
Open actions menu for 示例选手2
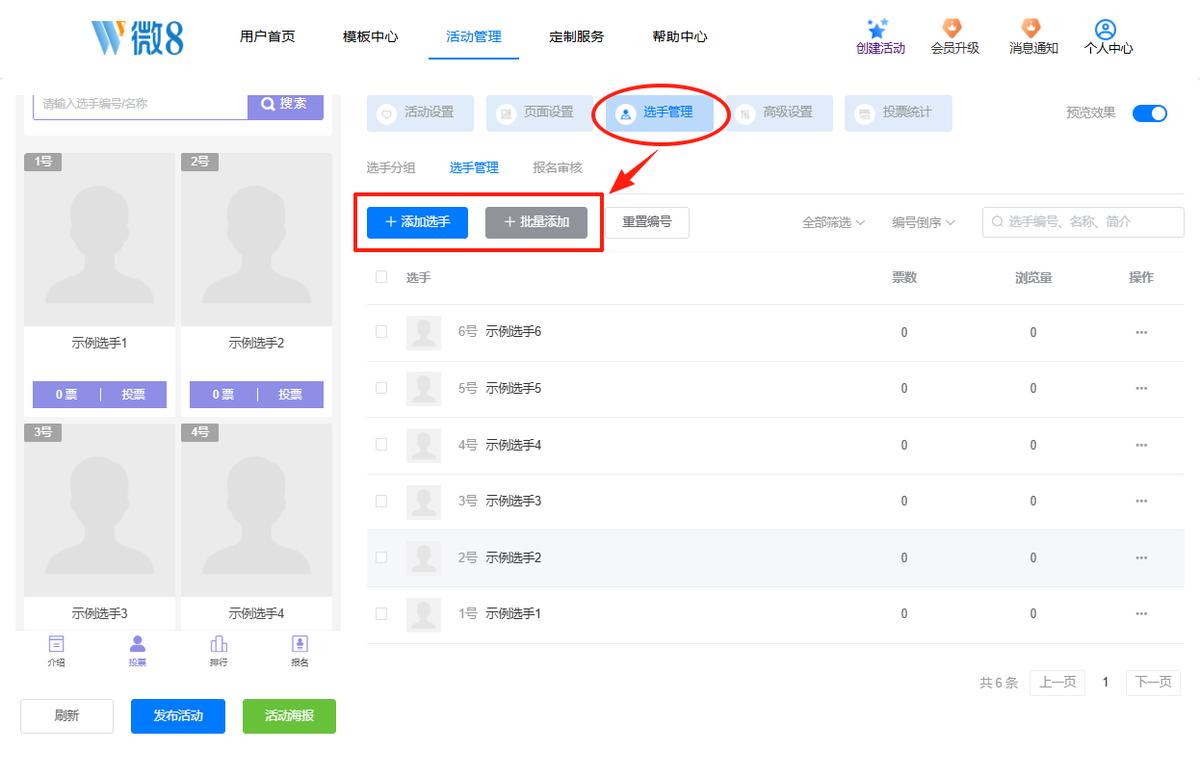[1141, 557]
